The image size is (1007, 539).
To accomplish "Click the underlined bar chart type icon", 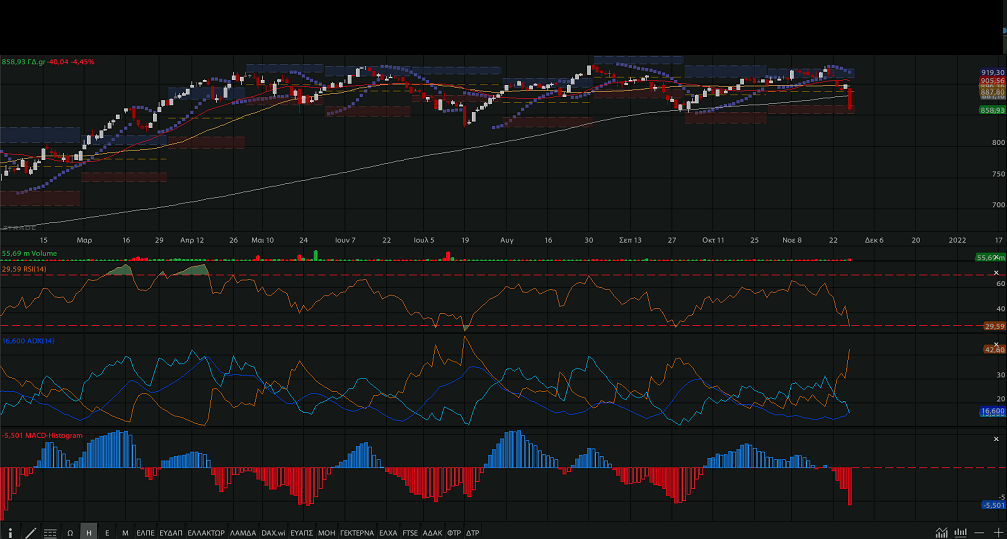I will [x=960, y=532].
